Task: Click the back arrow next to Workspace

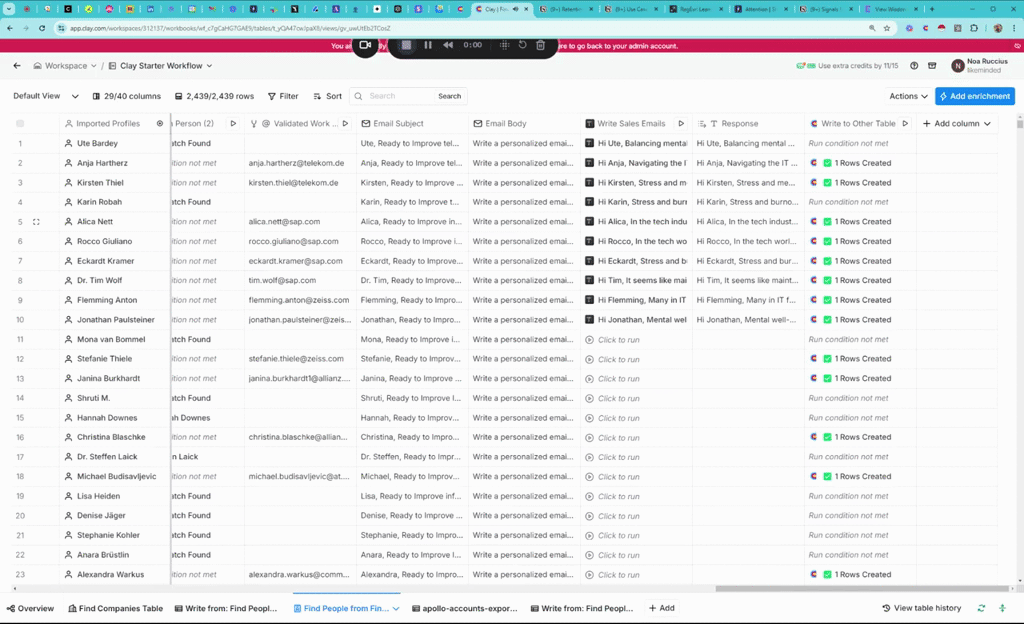Action: [17, 66]
